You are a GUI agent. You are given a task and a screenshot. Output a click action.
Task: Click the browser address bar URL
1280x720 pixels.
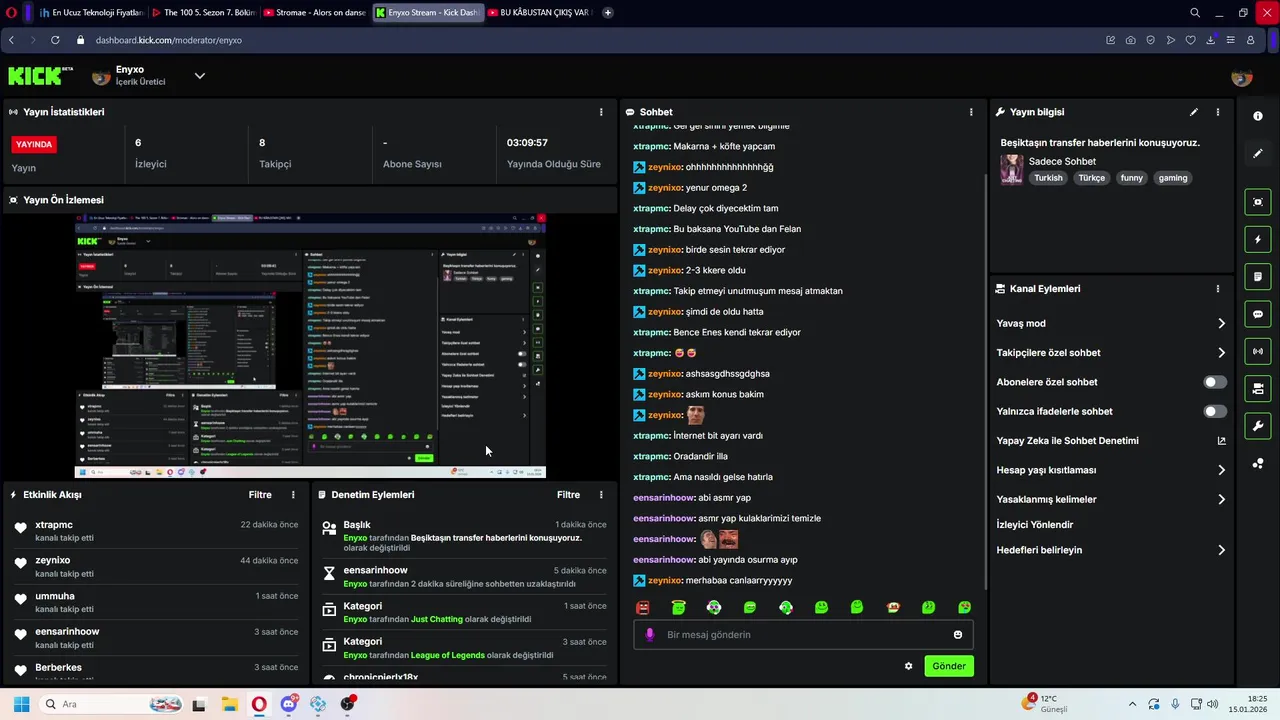coord(169,40)
